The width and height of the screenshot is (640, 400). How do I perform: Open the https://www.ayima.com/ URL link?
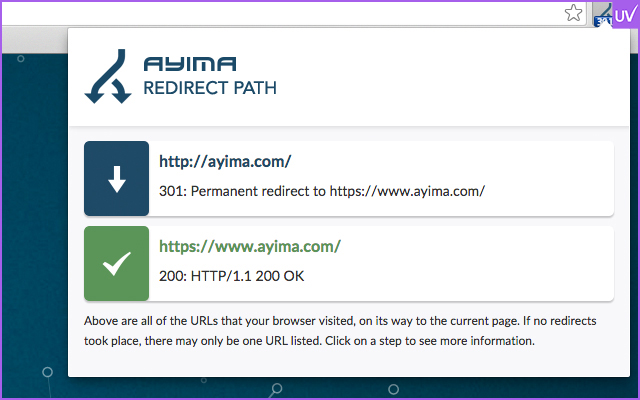(x=250, y=246)
